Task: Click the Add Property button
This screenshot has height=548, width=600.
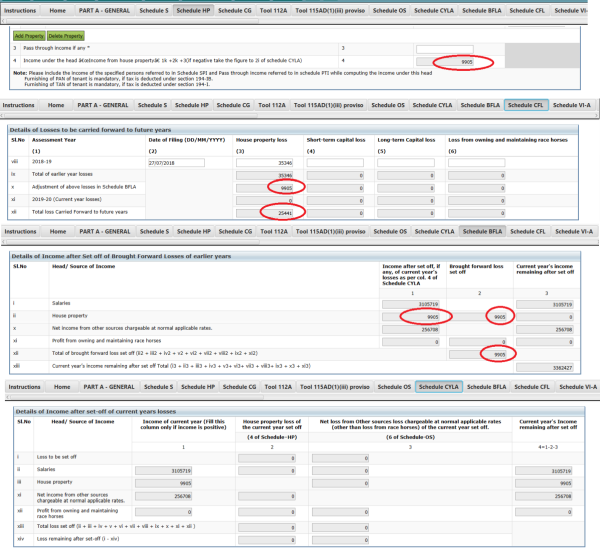Action: [x=29, y=36]
